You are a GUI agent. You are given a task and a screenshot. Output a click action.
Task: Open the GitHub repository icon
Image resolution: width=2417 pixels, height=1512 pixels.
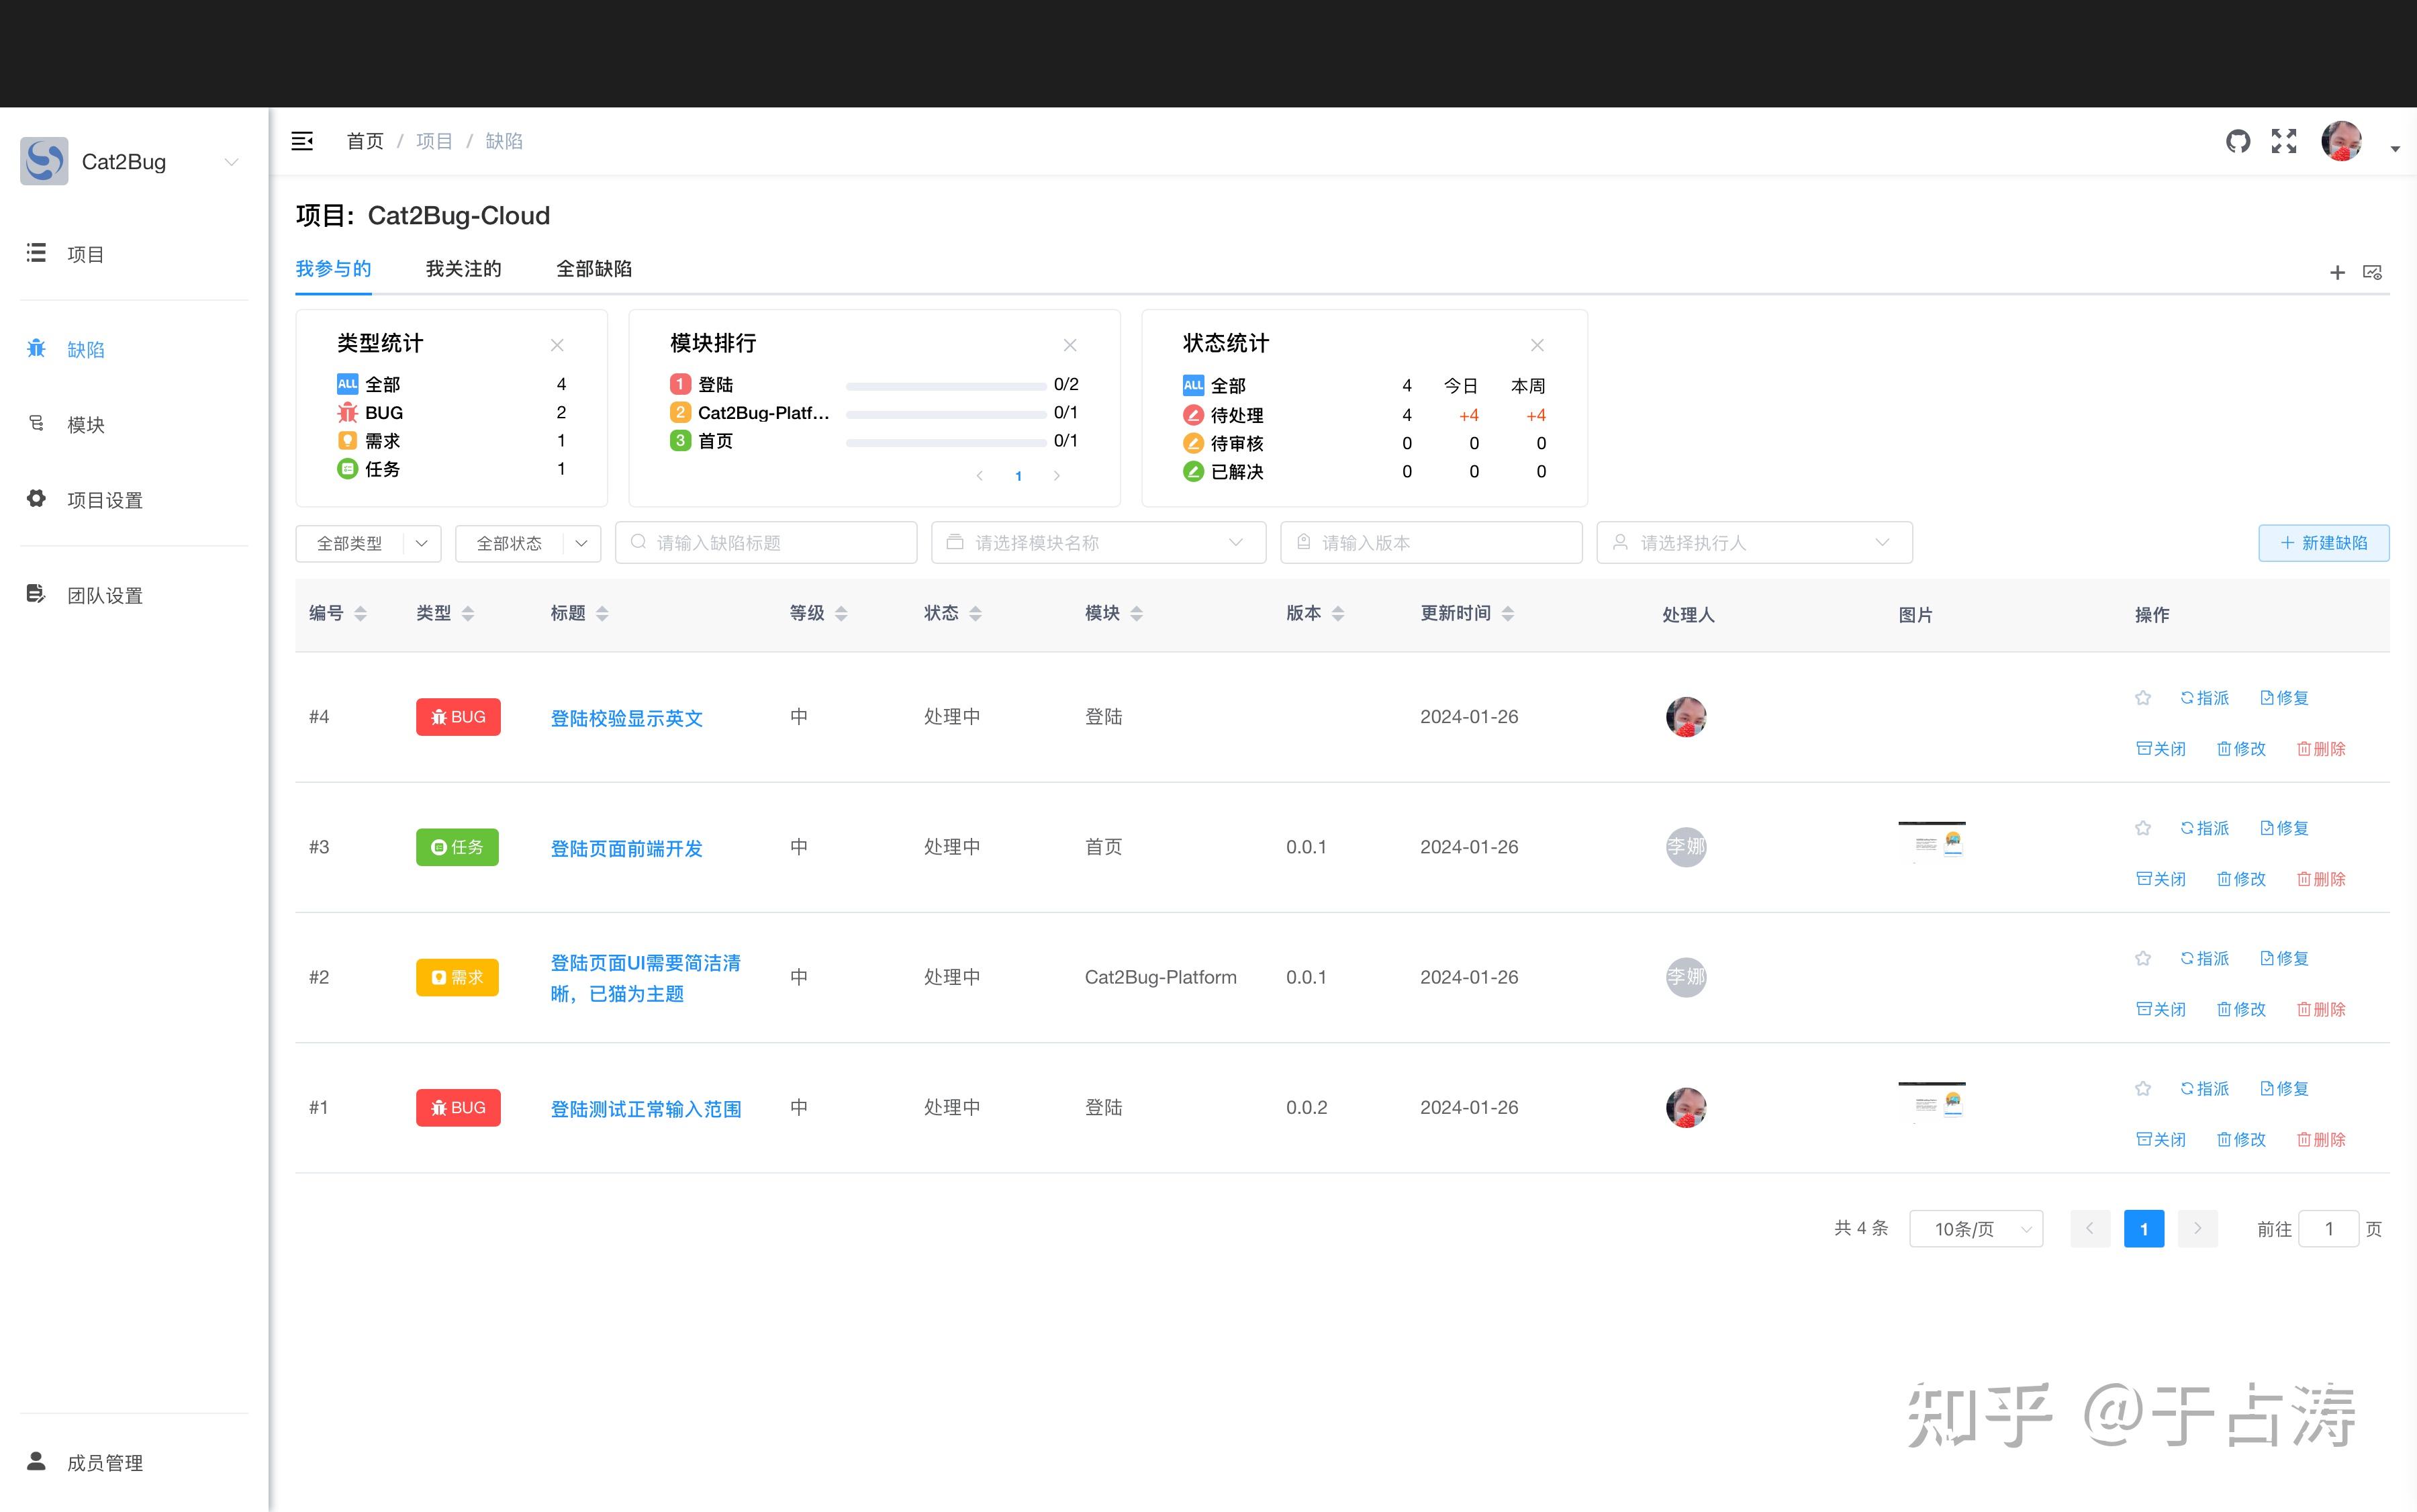coord(2238,141)
